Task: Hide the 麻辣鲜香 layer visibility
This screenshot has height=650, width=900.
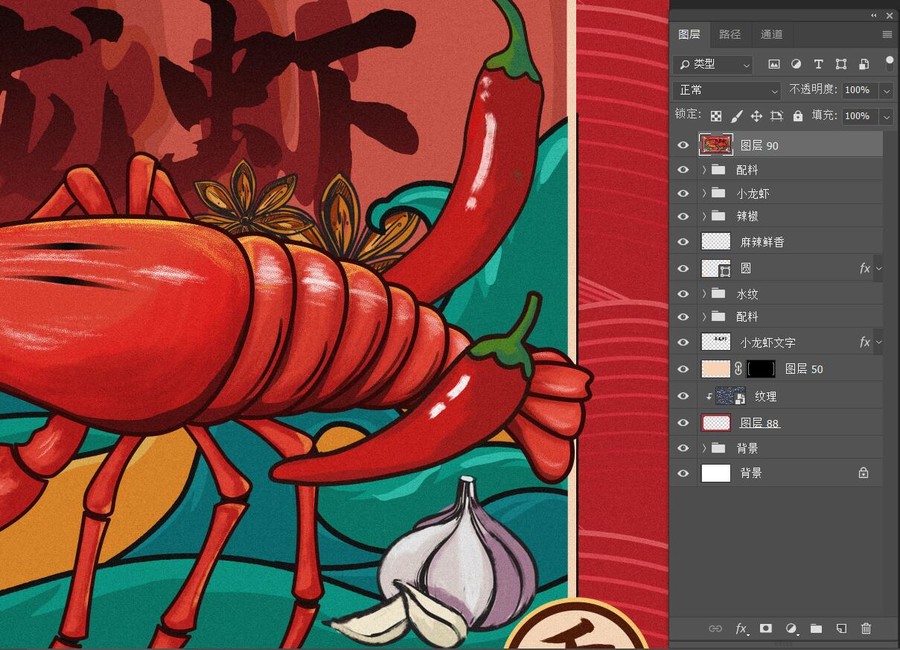Action: [683, 242]
